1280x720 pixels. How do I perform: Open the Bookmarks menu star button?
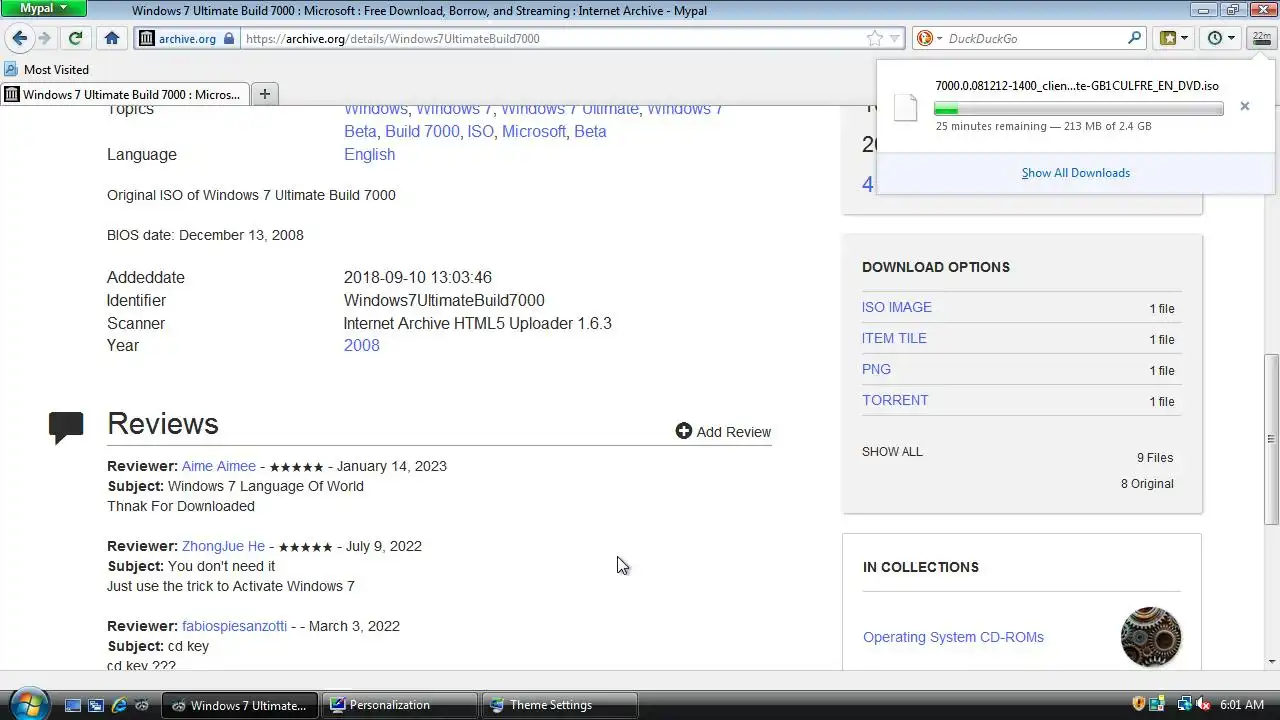(1167, 38)
